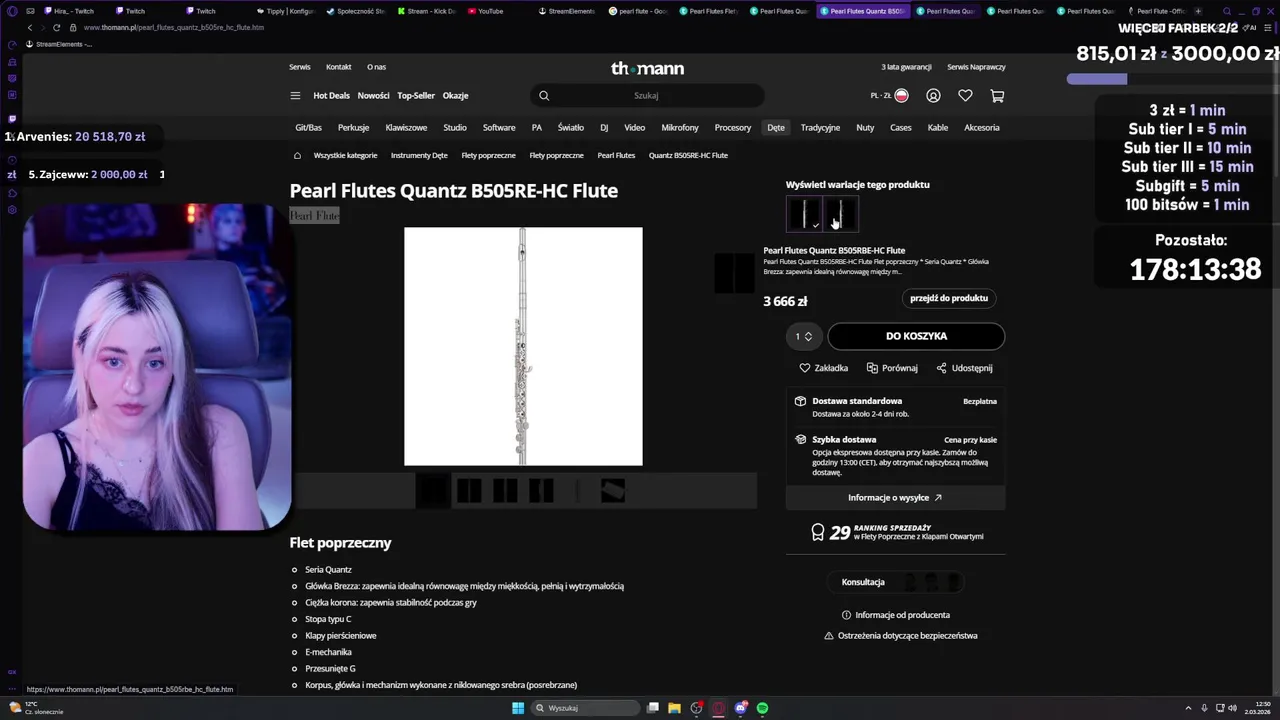This screenshot has width=1280, height=720.
Task: Open Okazje page
Action: coord(455,96)
